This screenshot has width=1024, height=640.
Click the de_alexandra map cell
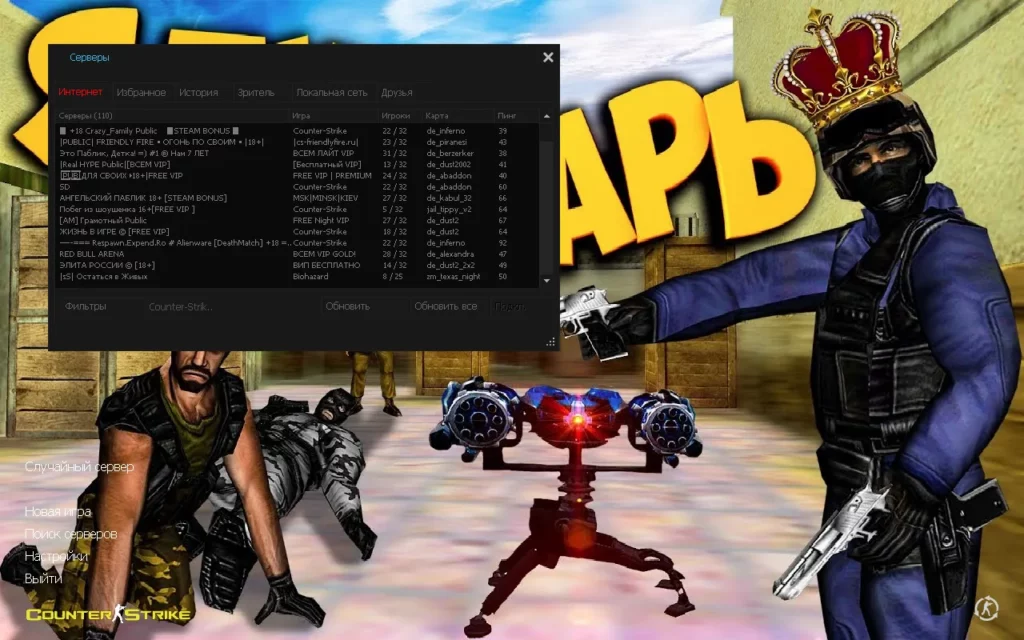pyautogui.click(x=450, y=254)
